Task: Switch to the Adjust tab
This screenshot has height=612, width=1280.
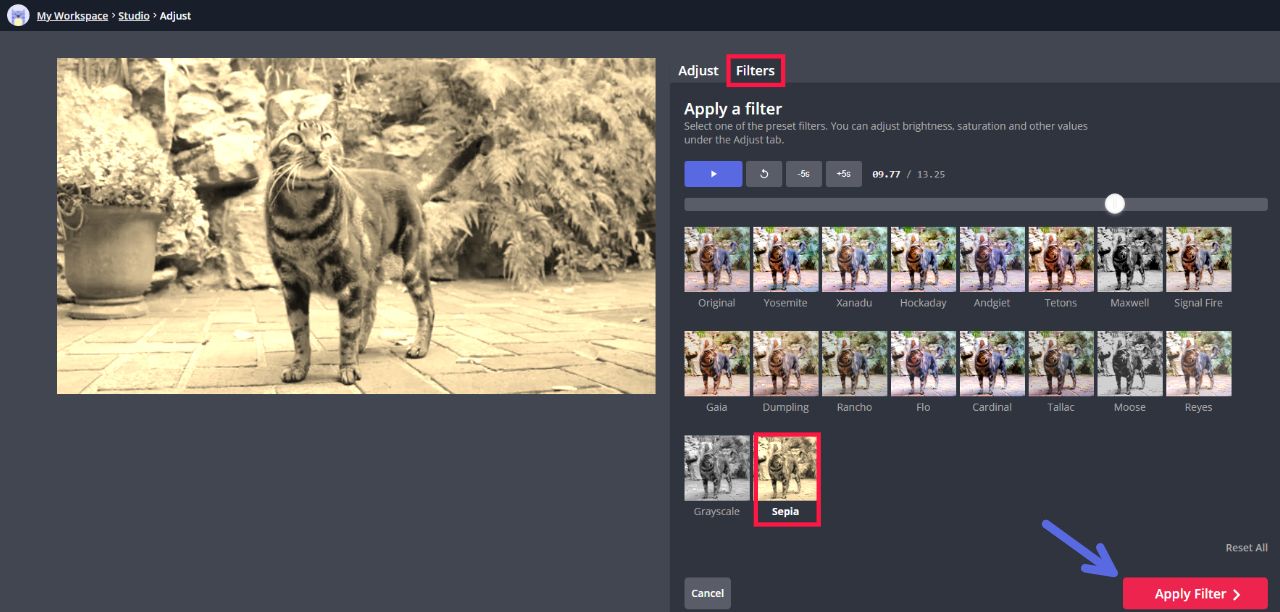Action: click(x=698, y=71)
